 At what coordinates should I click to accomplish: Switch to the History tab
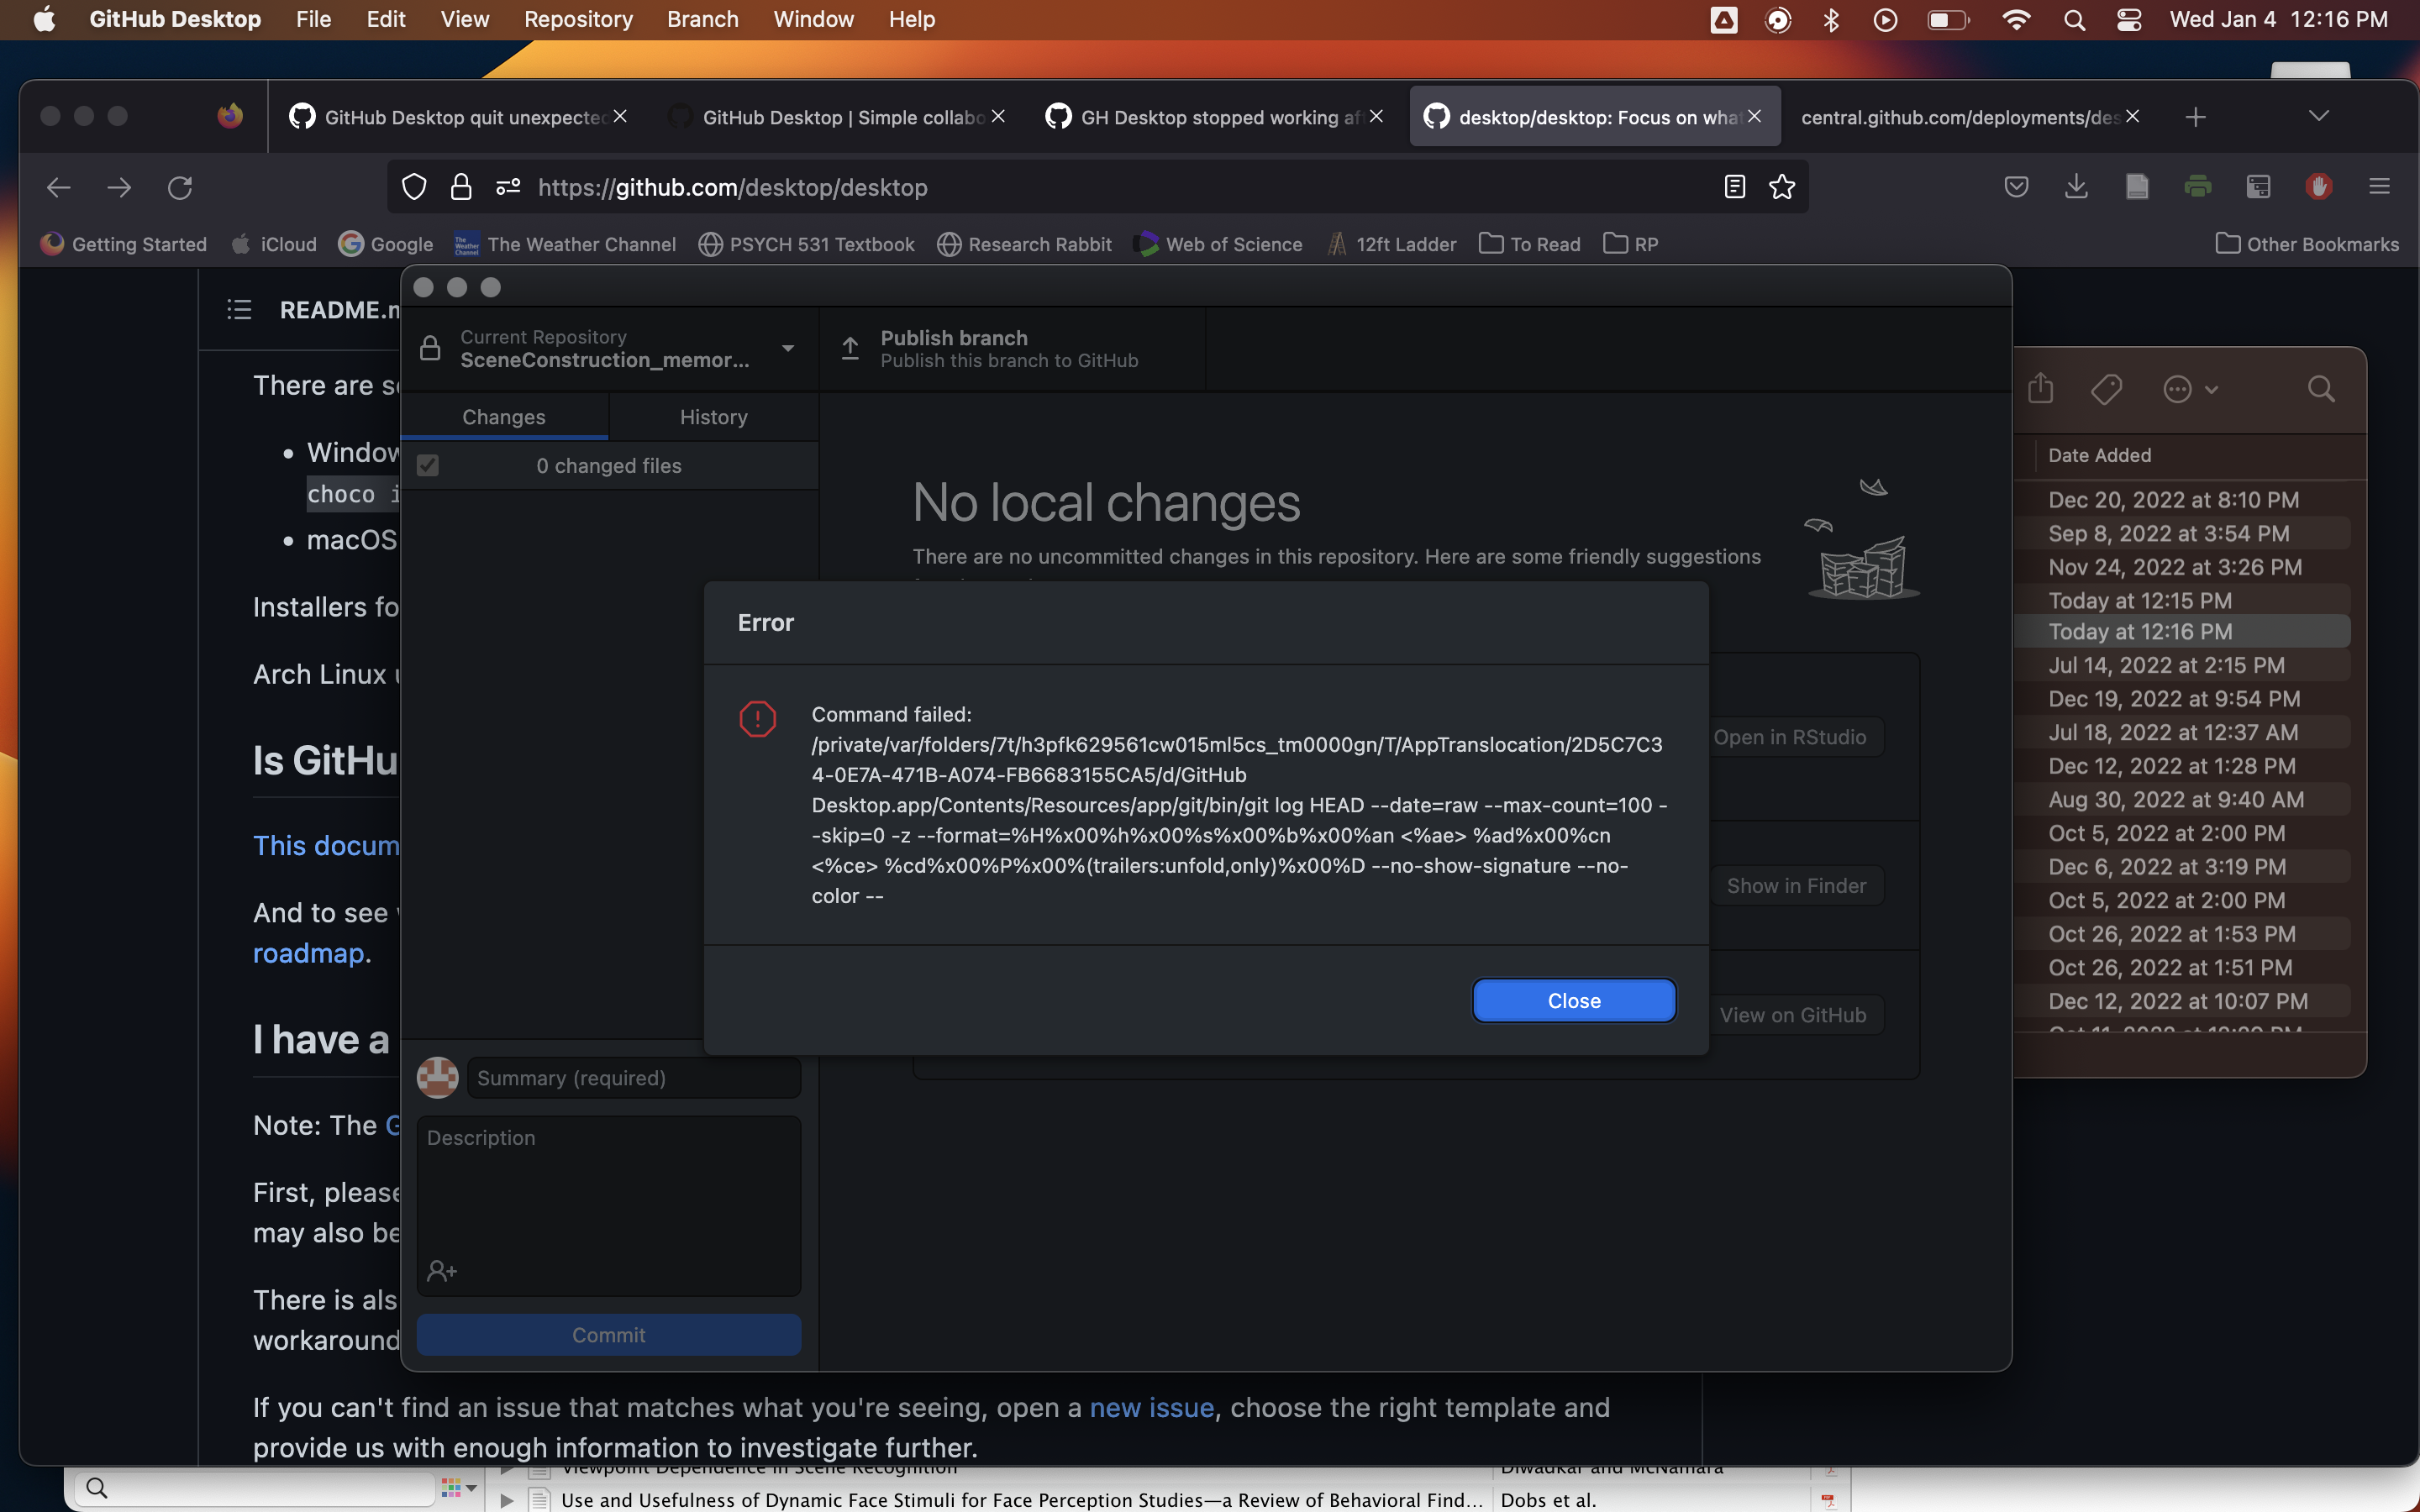click(713, 416)
